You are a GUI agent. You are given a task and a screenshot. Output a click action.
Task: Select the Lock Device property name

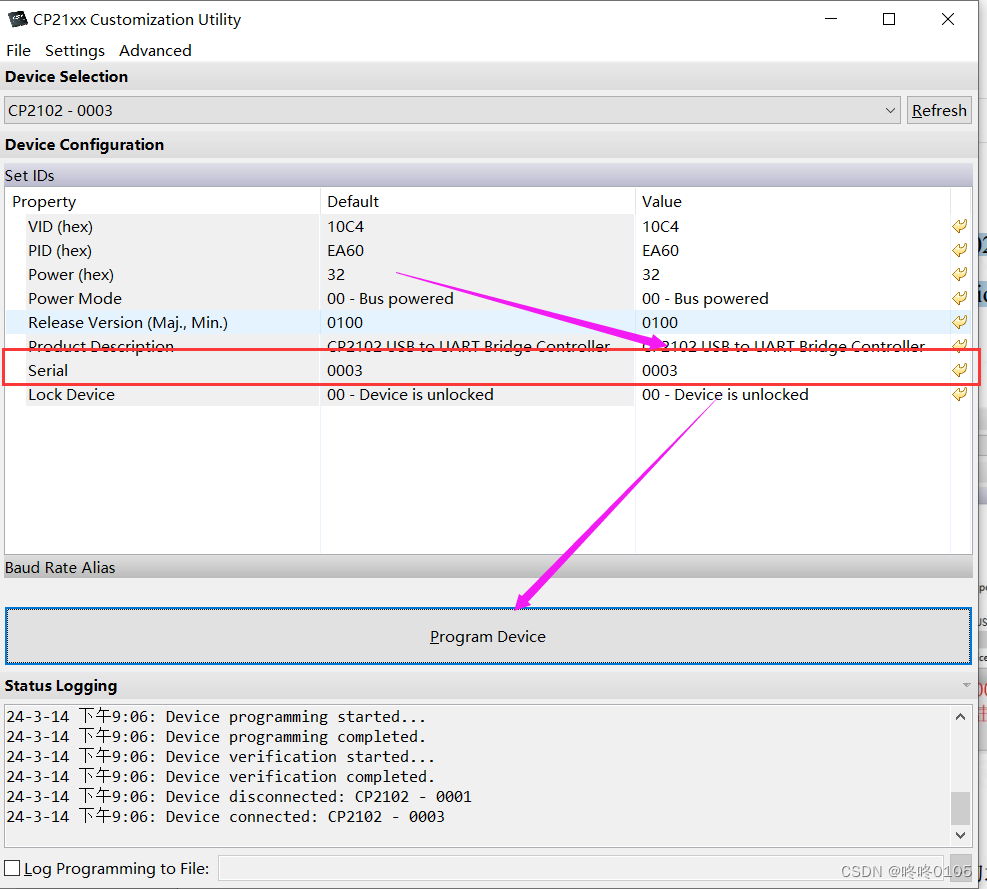tap(71, 394)
